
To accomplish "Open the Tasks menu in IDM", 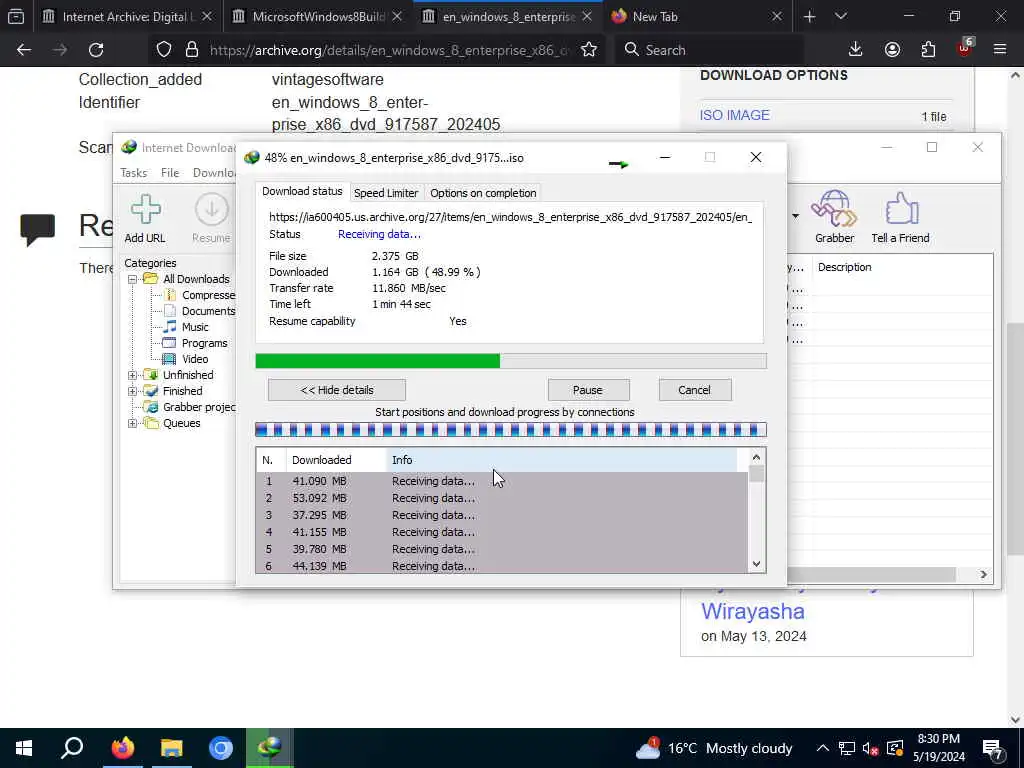I will coord(133,172).
